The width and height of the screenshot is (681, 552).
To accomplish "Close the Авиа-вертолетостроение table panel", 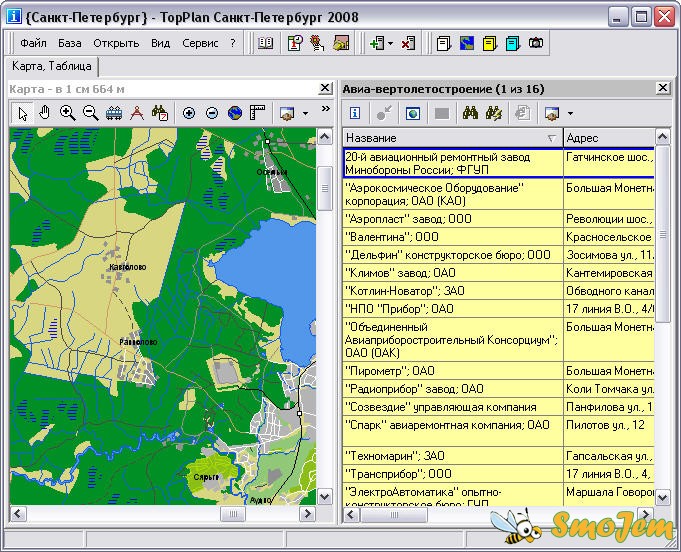I will [x=663, y=88].
